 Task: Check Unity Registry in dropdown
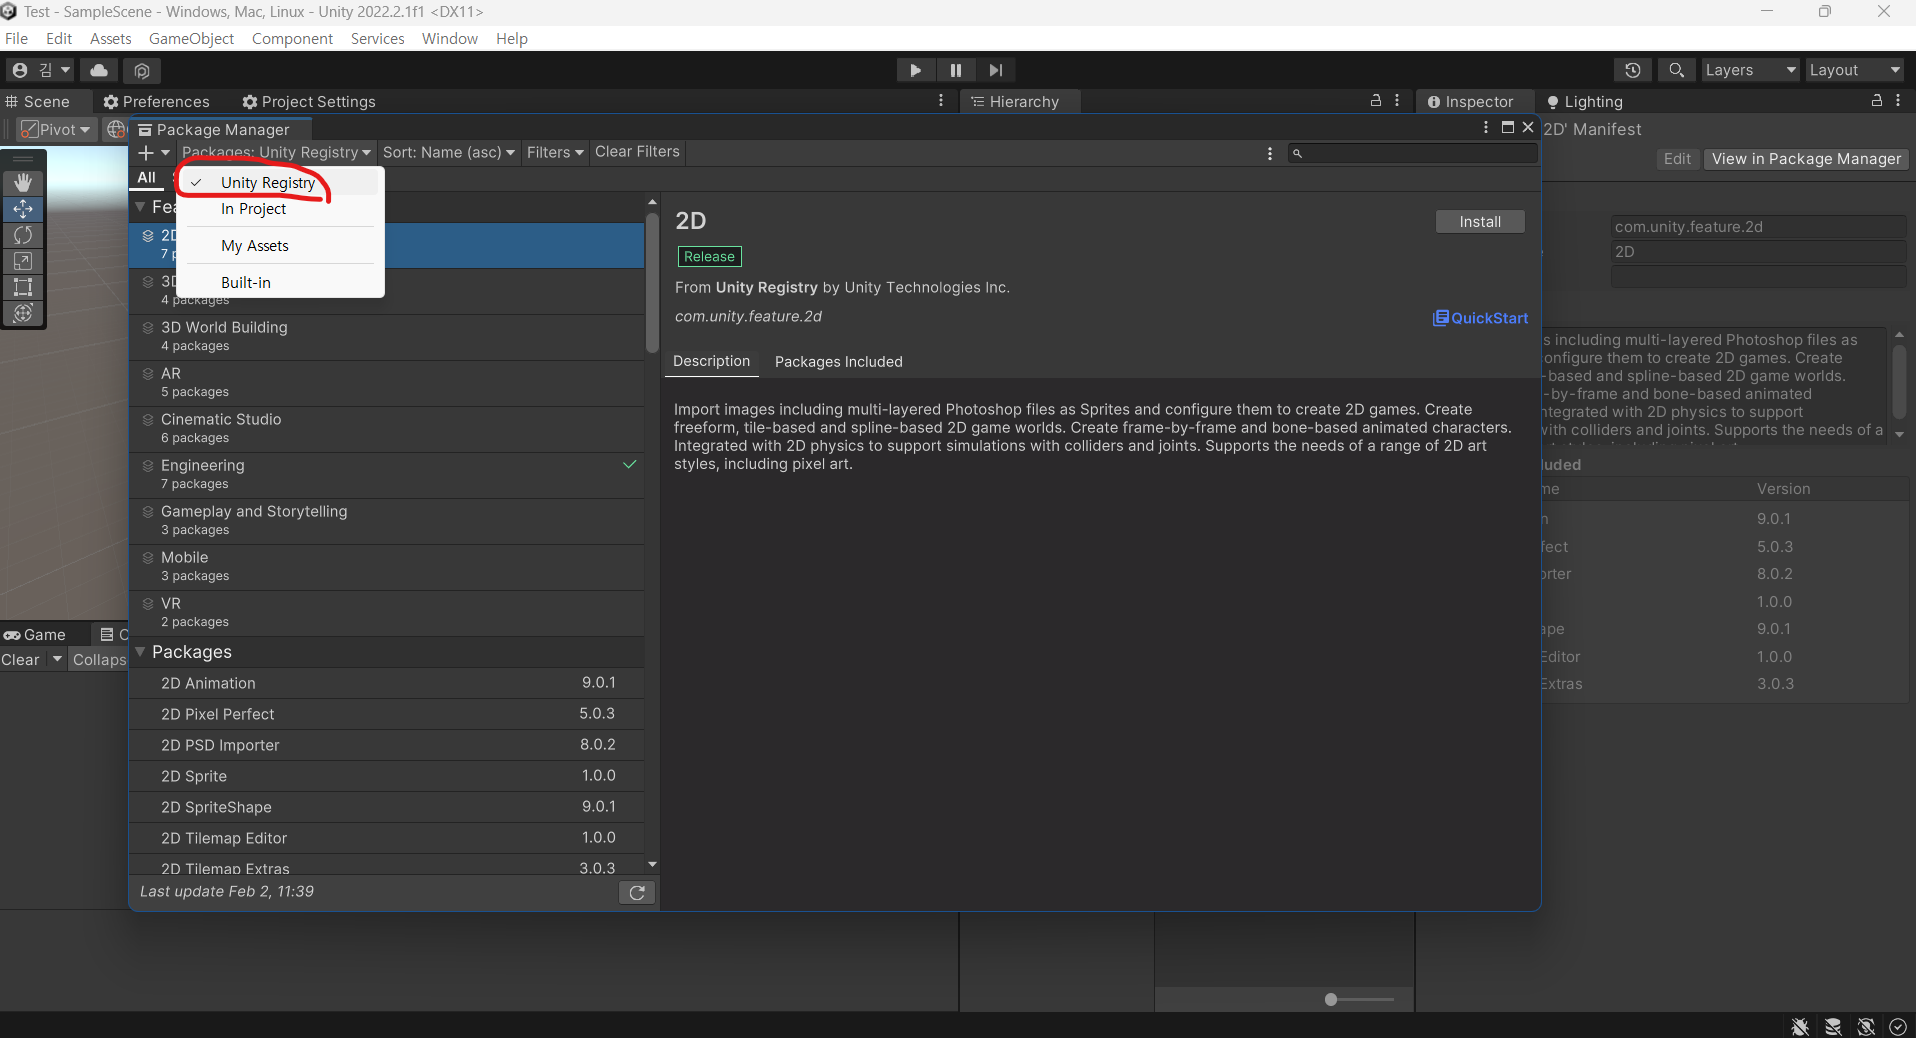(280, 182)
